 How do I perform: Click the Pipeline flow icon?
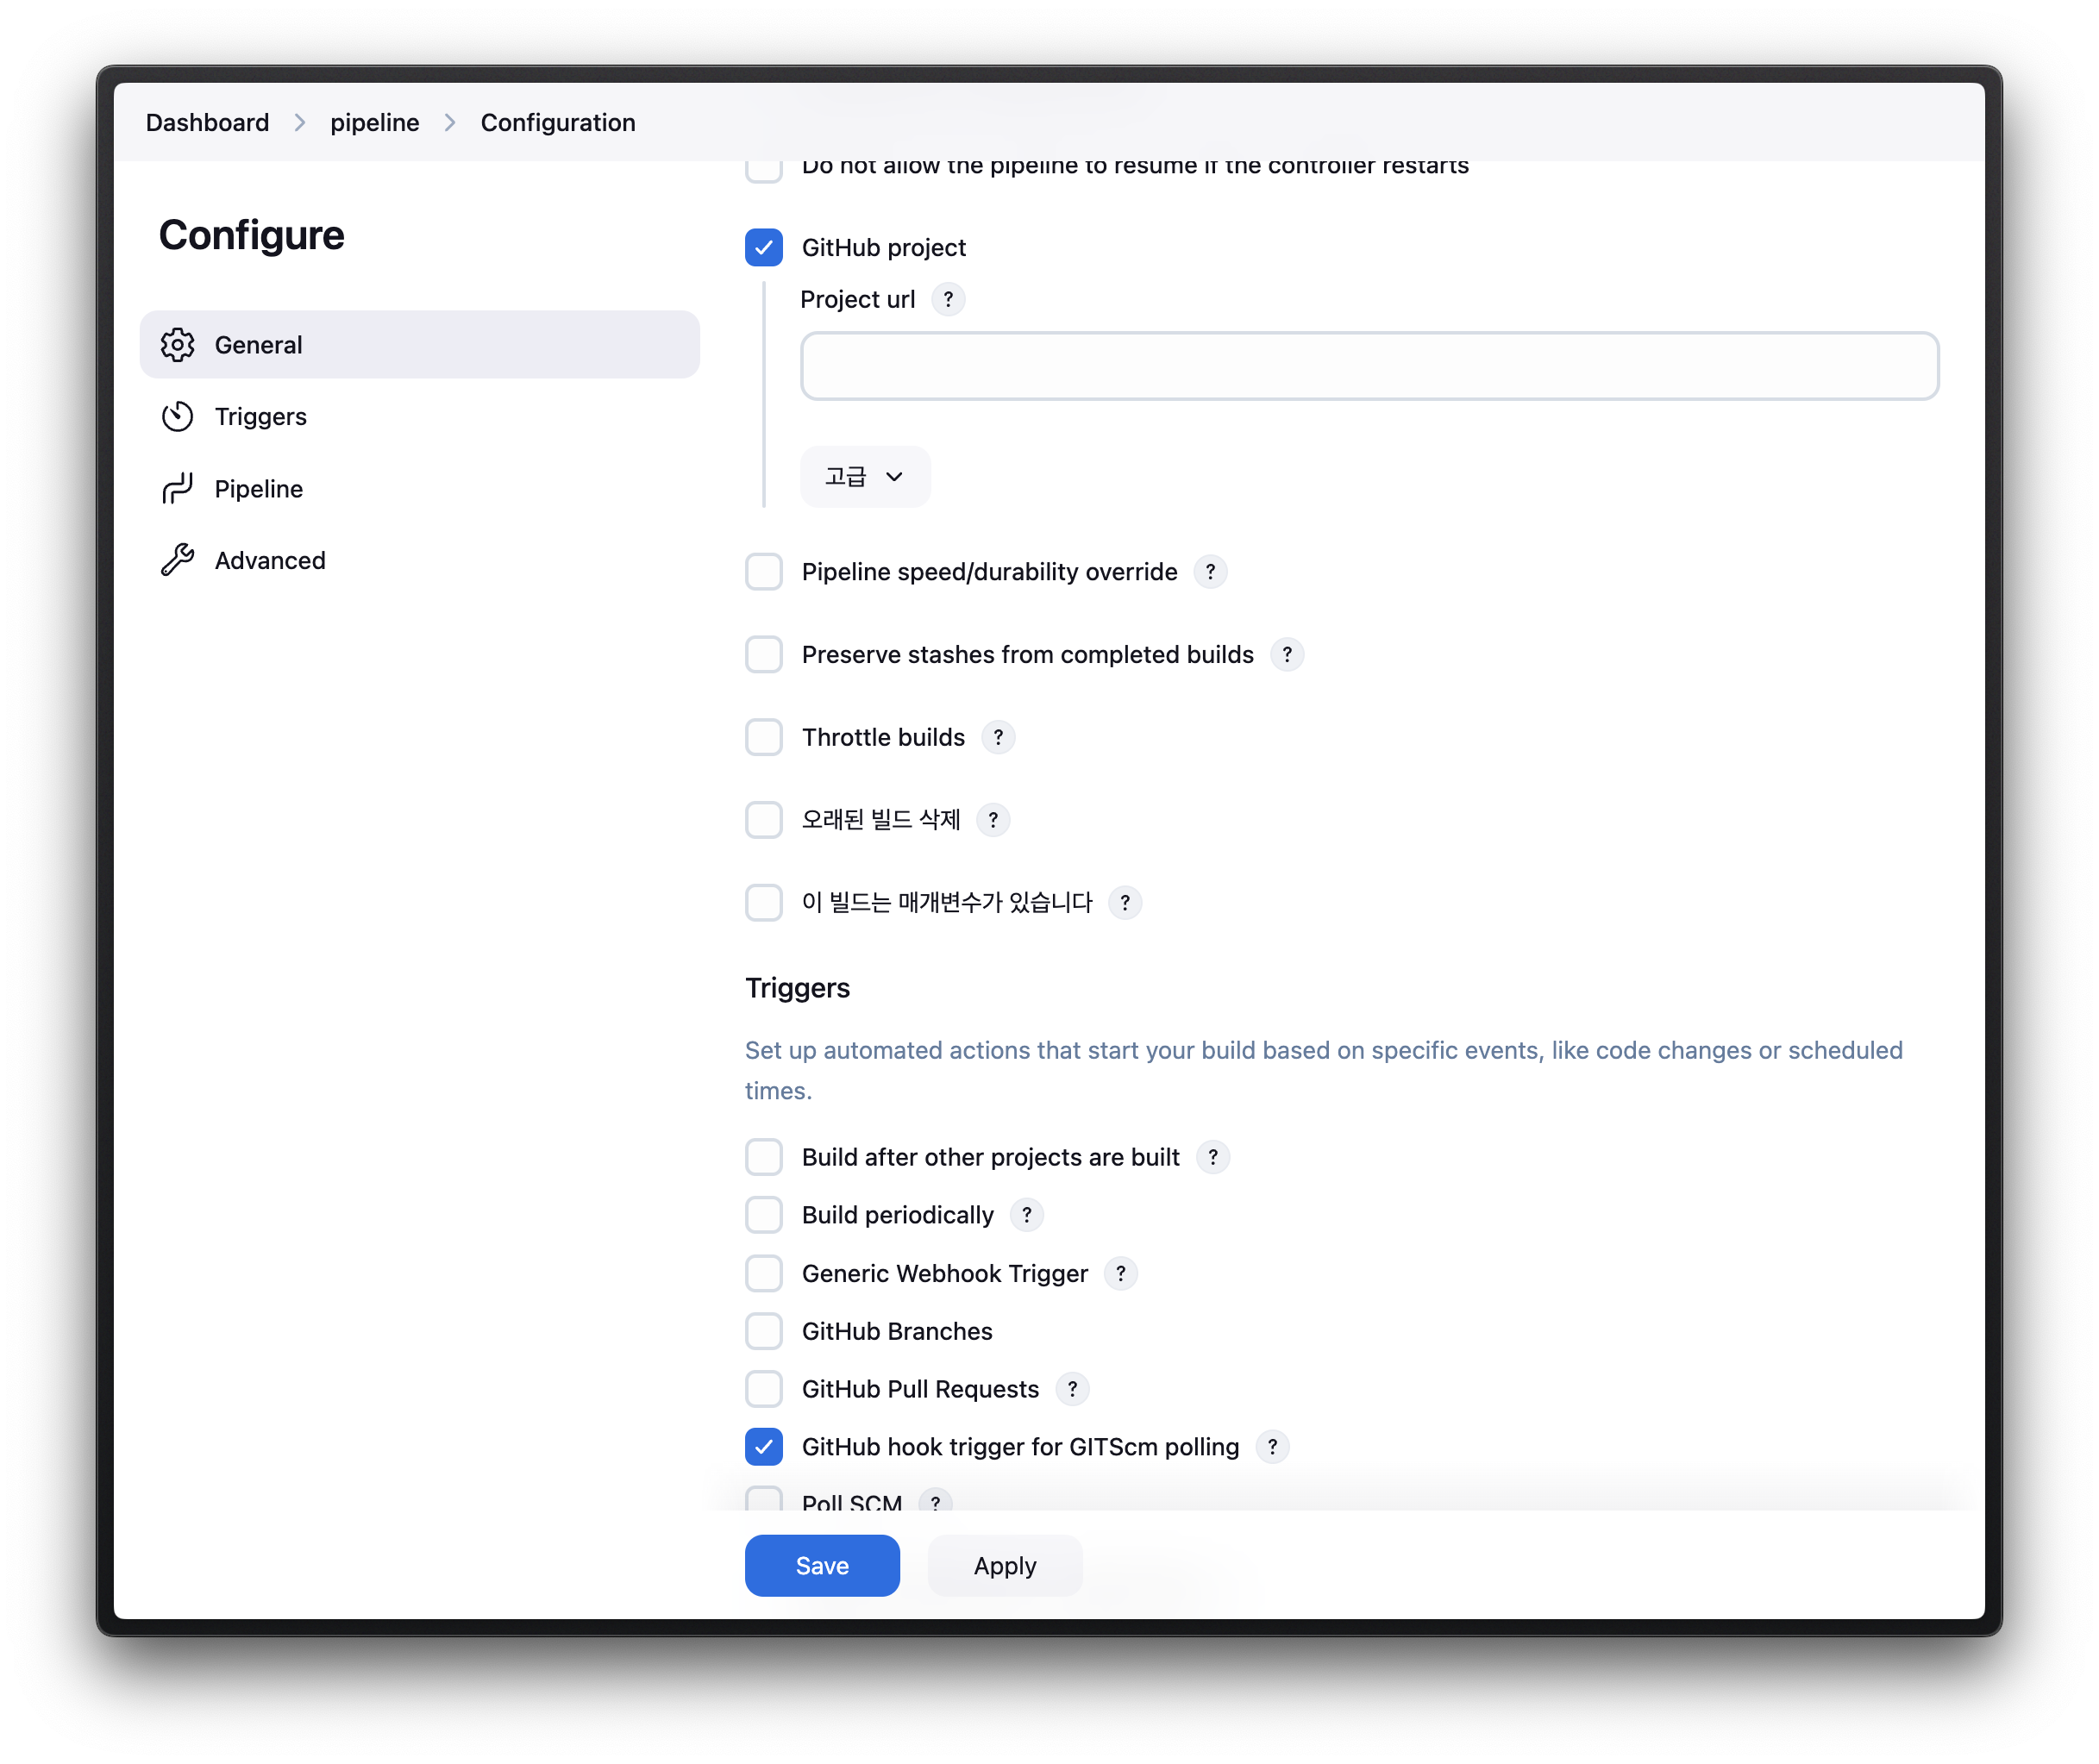[x=177, y=489]
